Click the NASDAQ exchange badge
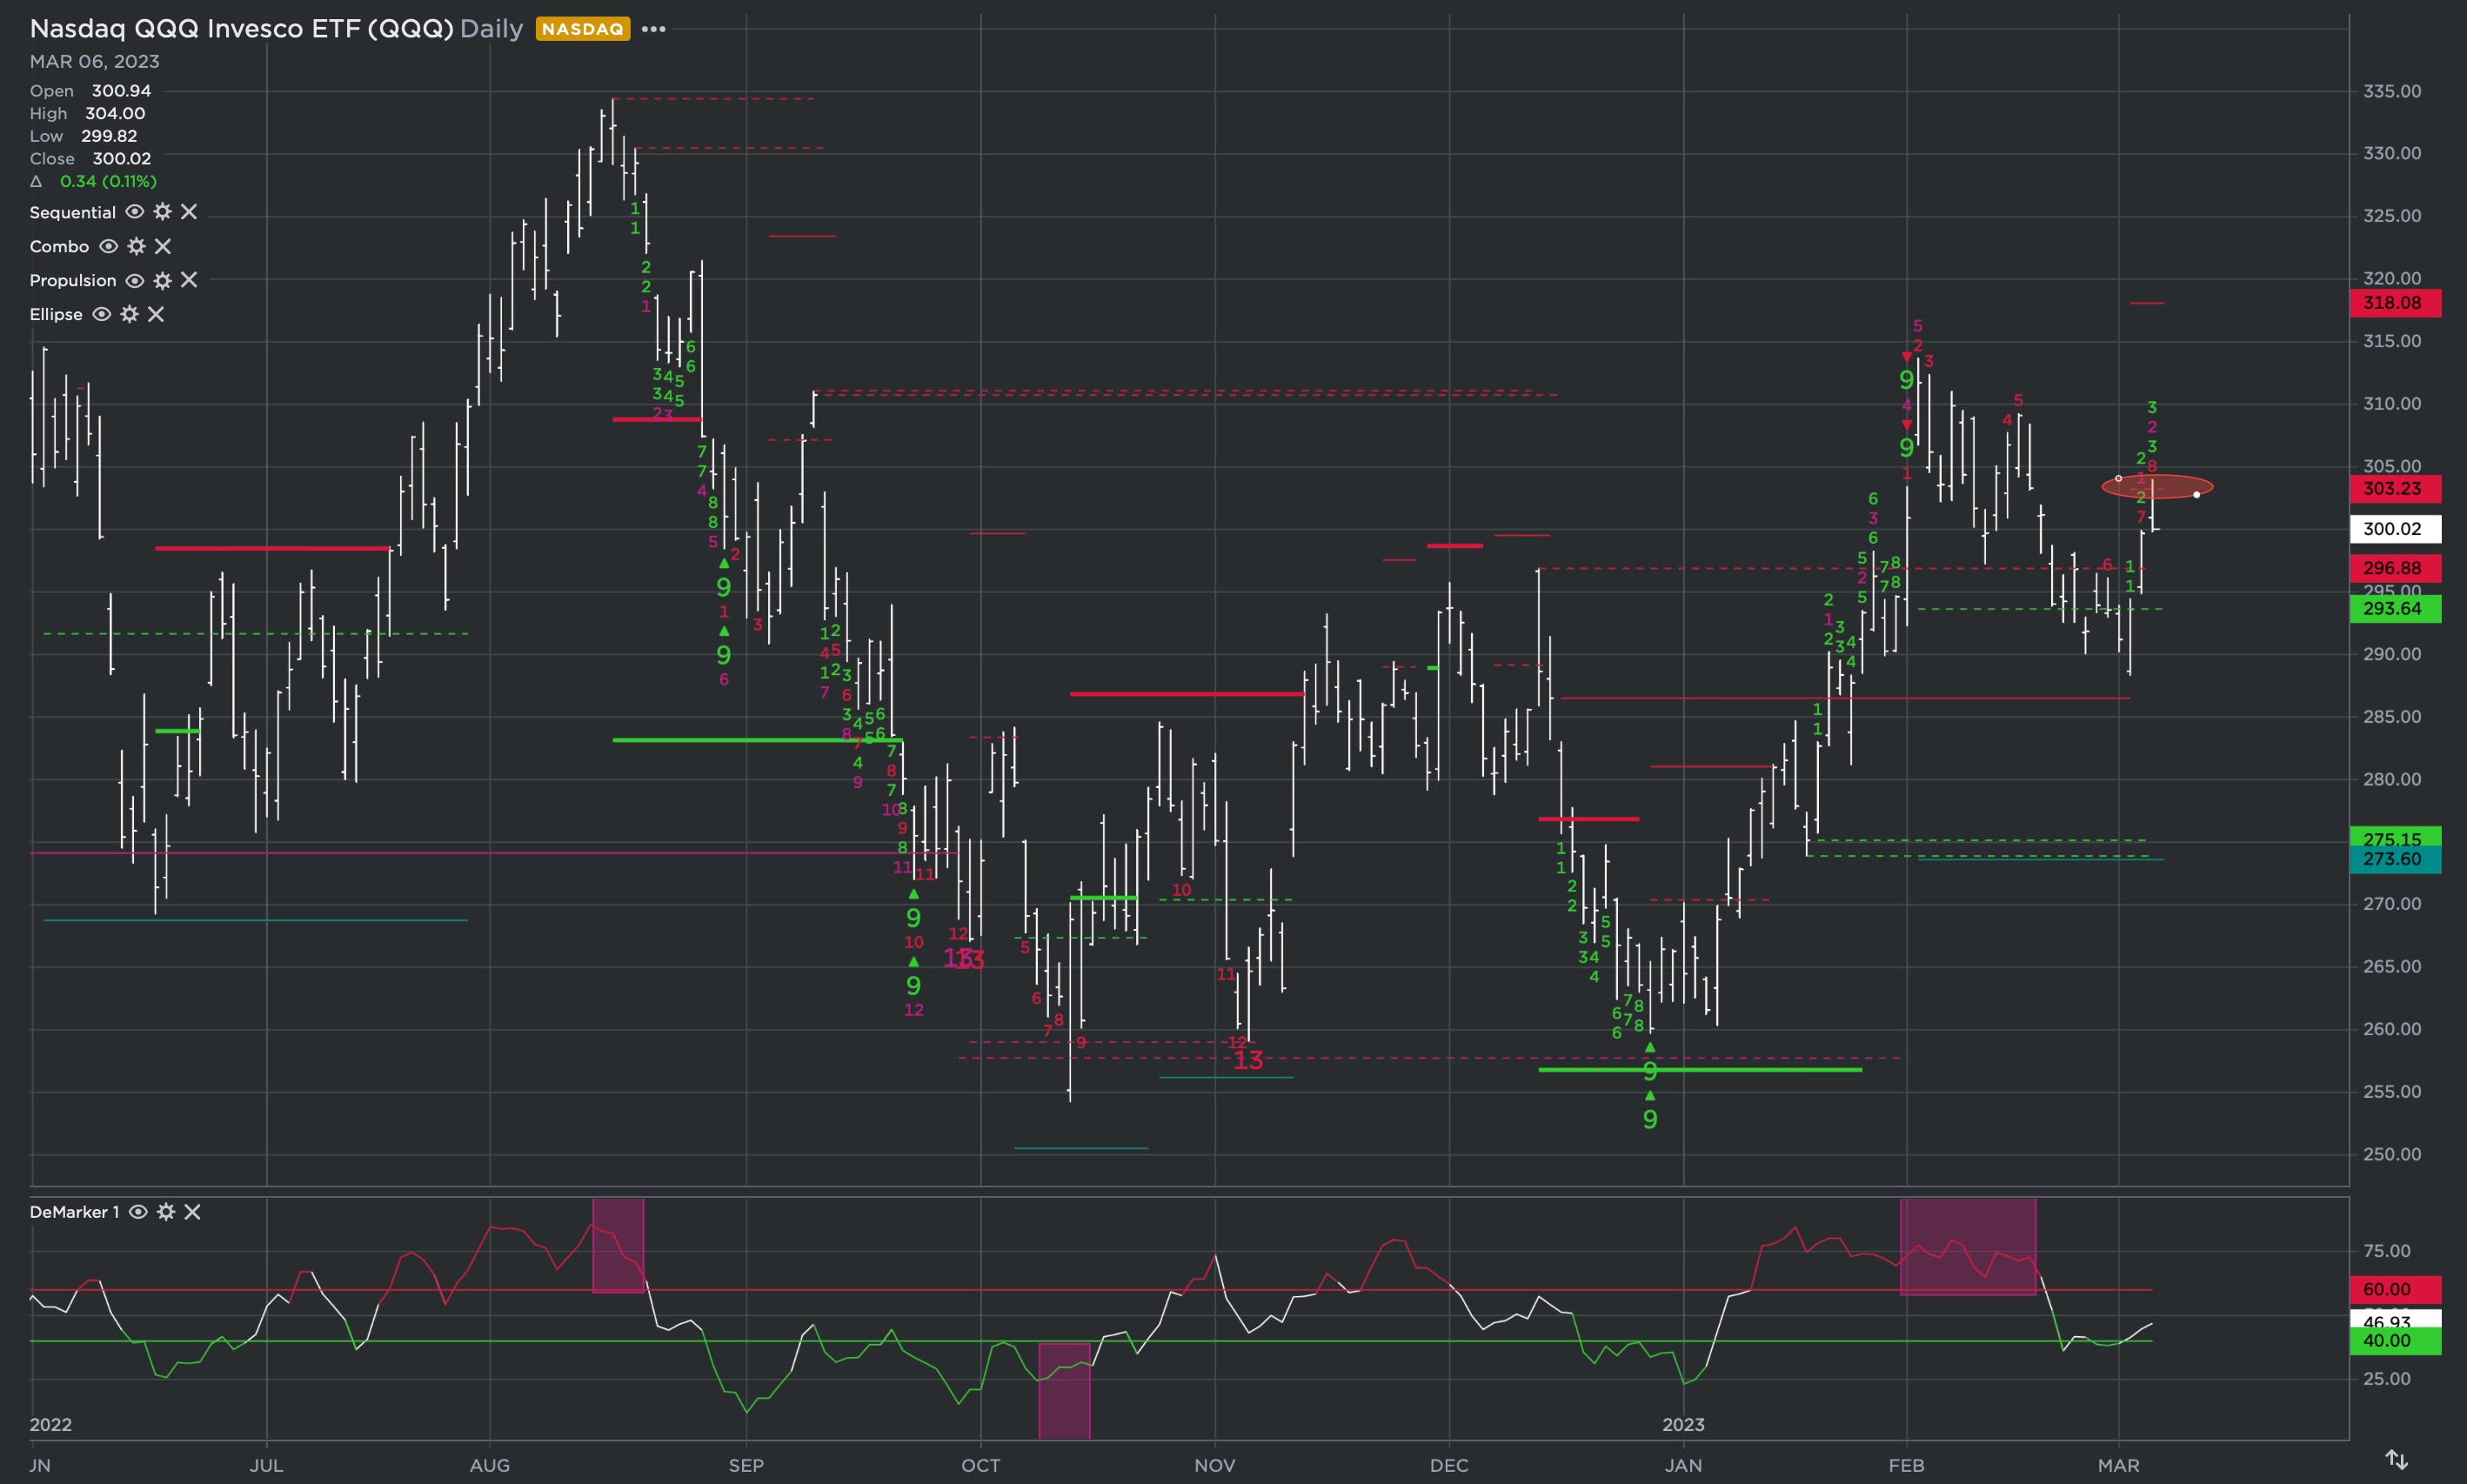The height and width of the screenshot is (1484, 2467). click(x=582, y=29)
